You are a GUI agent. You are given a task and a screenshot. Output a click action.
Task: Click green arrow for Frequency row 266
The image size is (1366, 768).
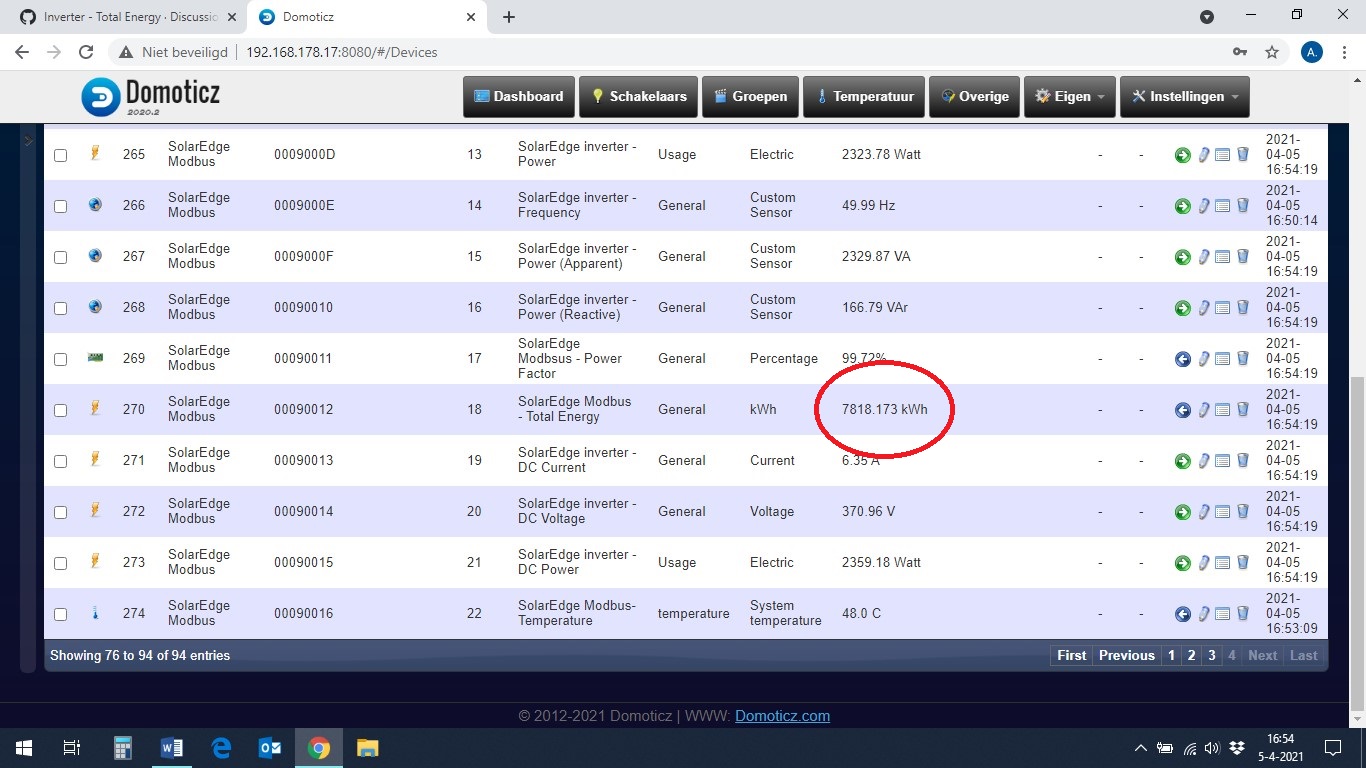click(x=1183, y=206)
